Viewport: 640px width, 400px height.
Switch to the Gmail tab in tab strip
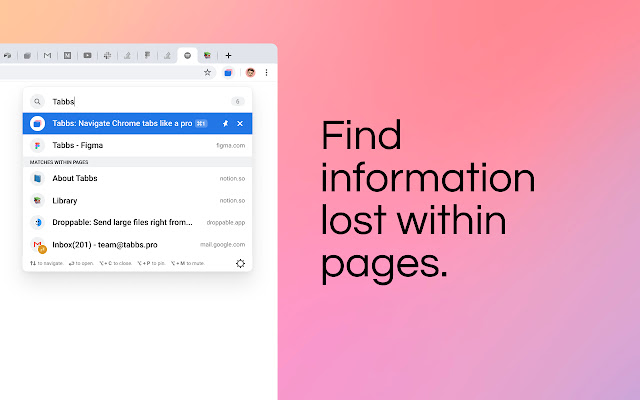coord(47,56)
